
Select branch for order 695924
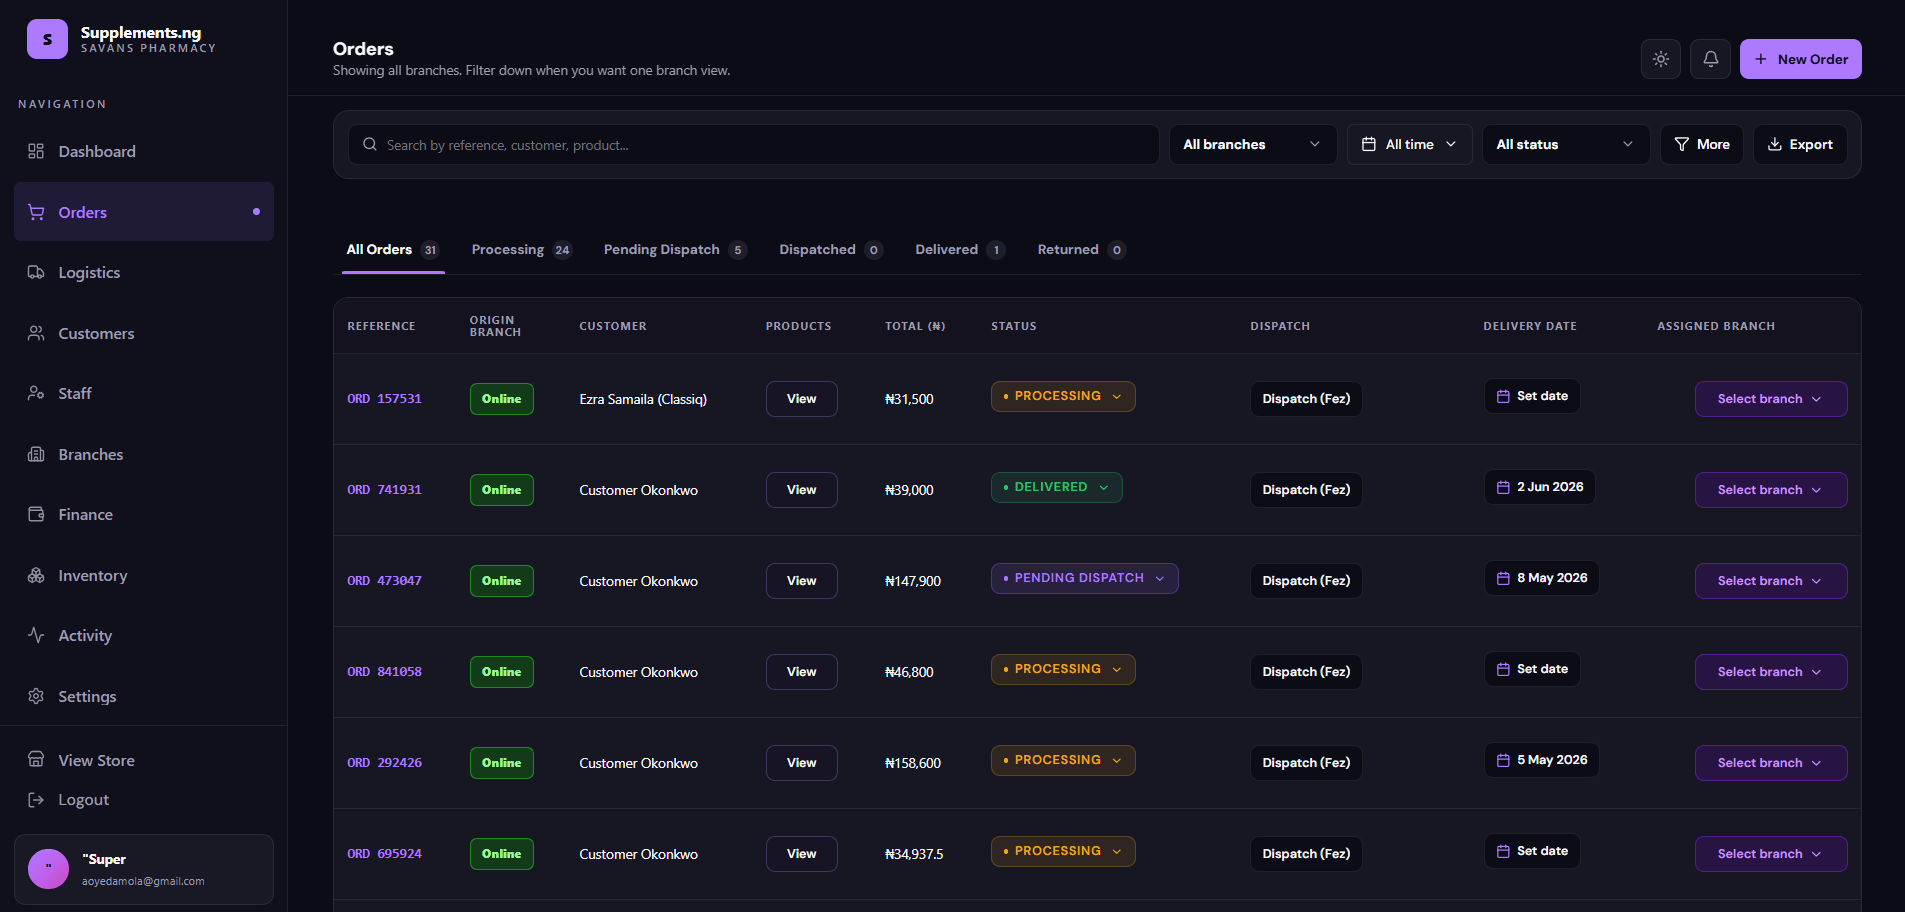click(1771, 854)
